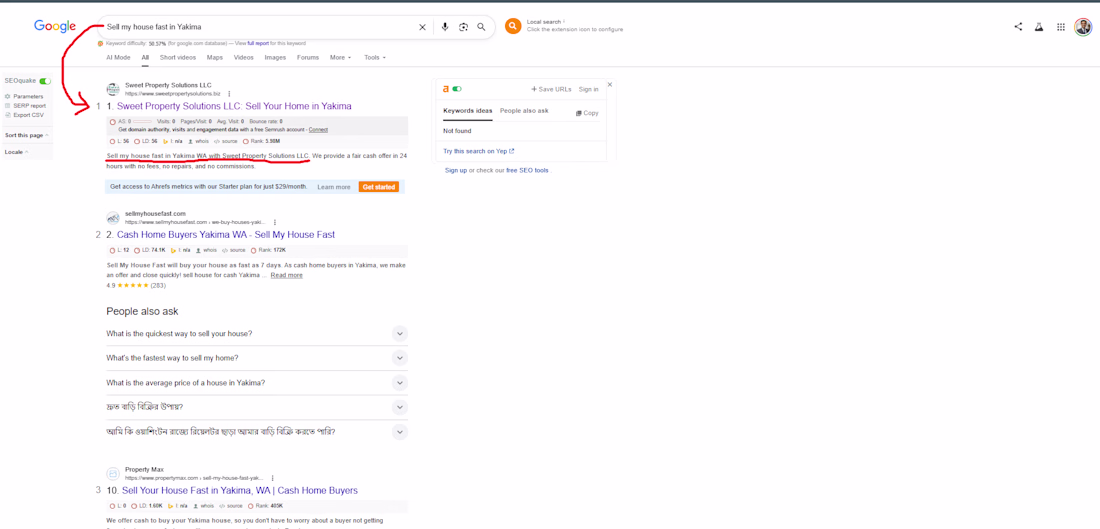Click the share icon in the header
This screenshot has height=529, width=1100.
click(1018, 27)
